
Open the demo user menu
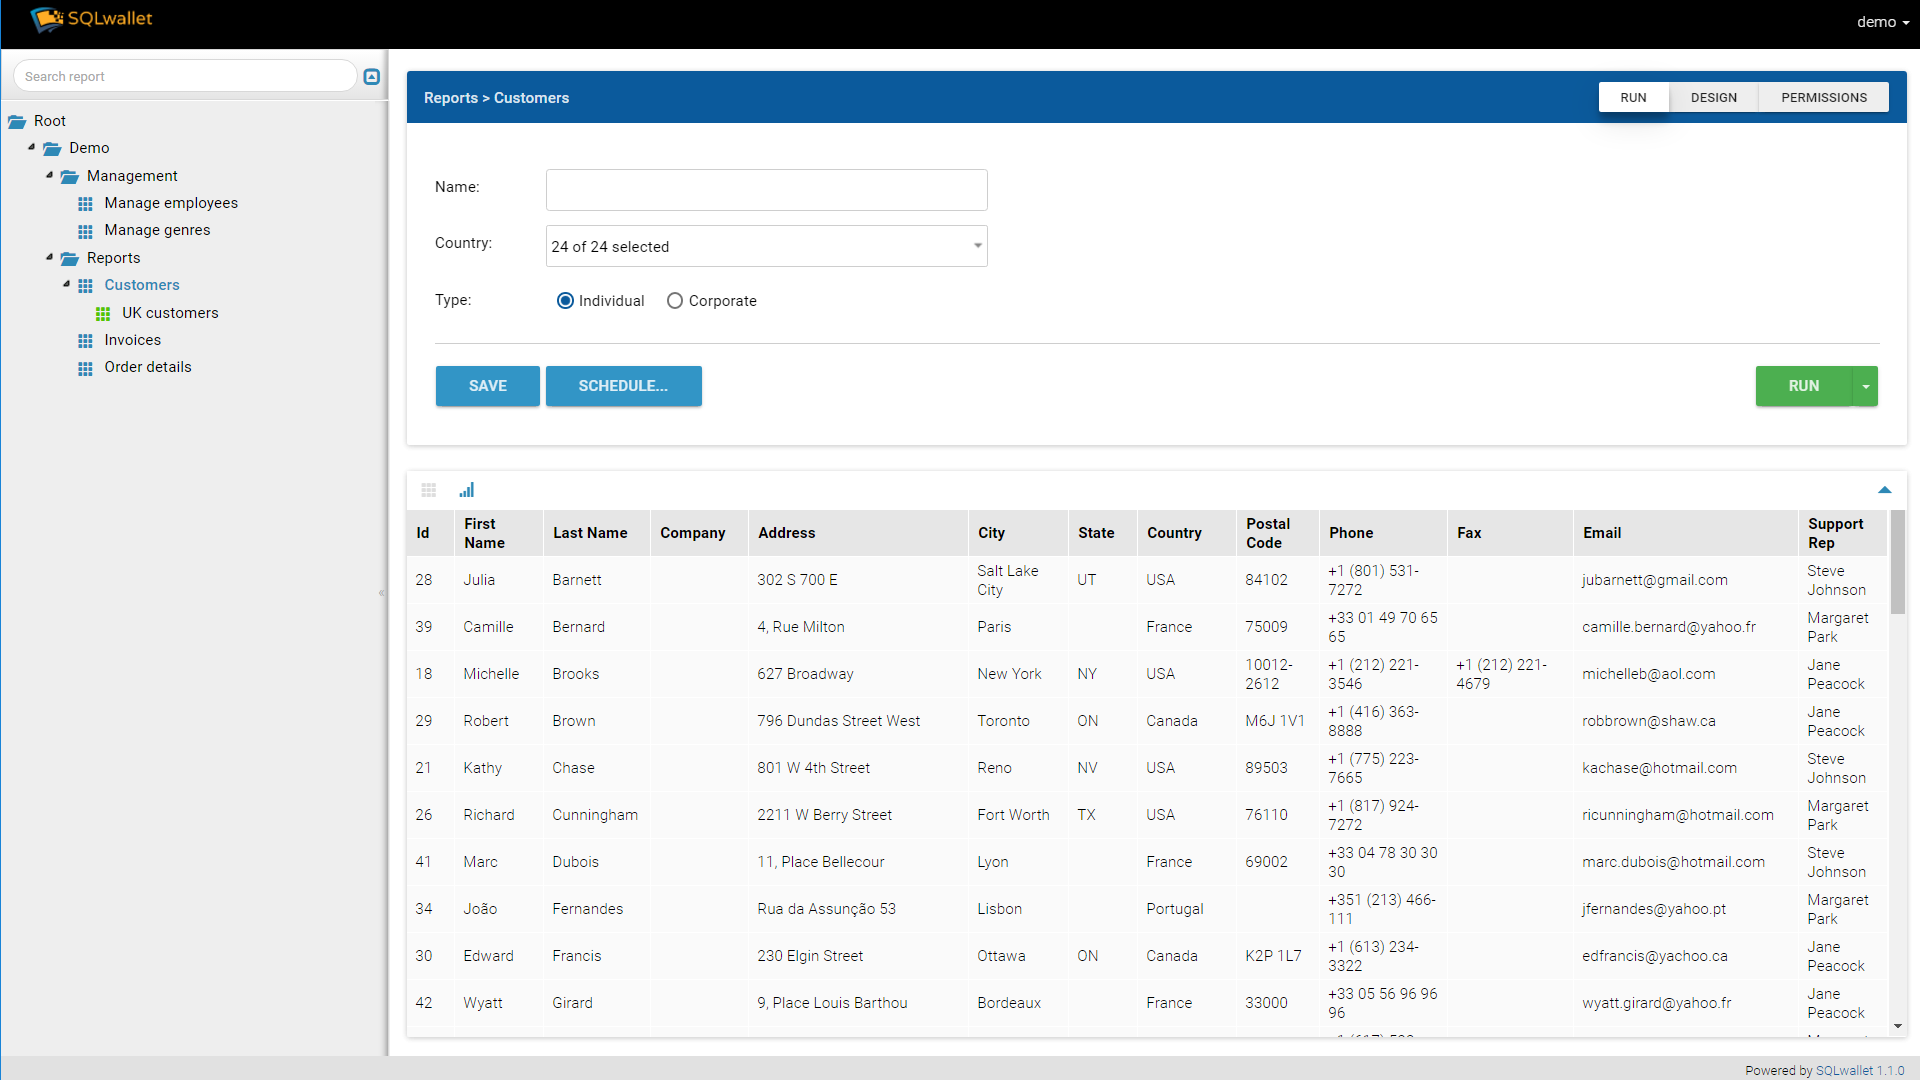pos(1882,22)
